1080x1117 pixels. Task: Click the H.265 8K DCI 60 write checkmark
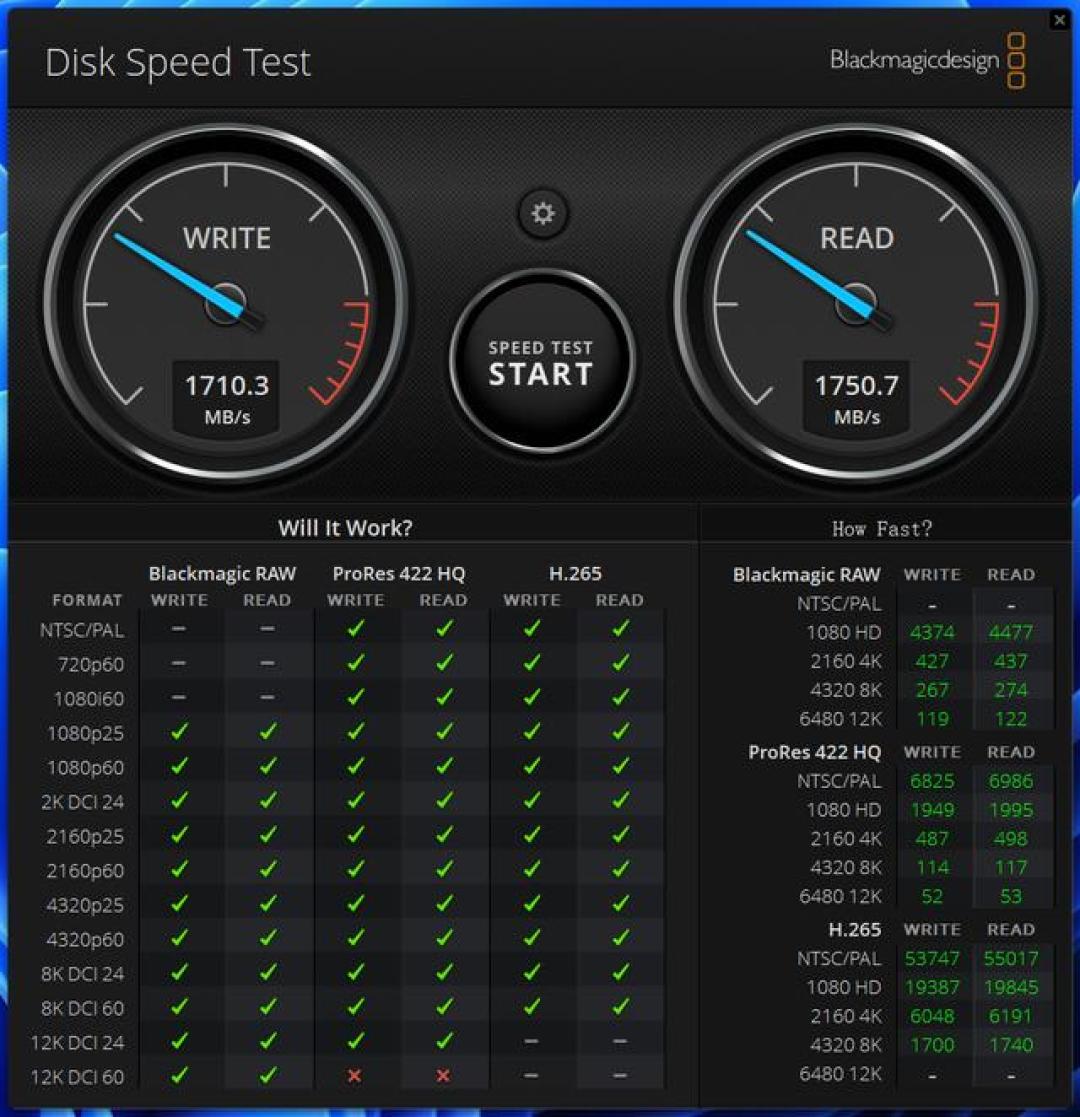[531, 1007]
